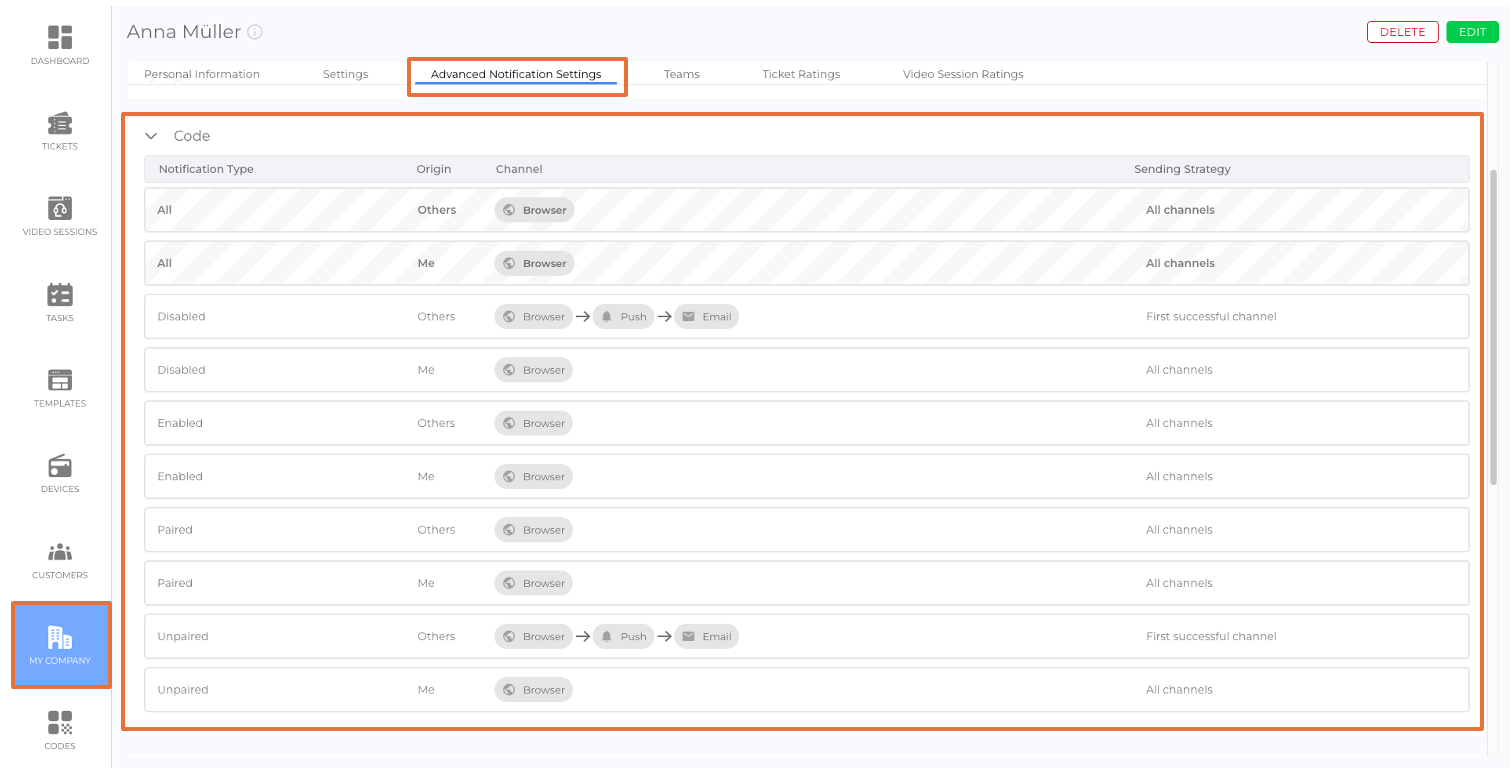This screenshot has width=1511, height=779.
Task: Click the Email chip in Unpaired Others row
Action: point(706,637)
